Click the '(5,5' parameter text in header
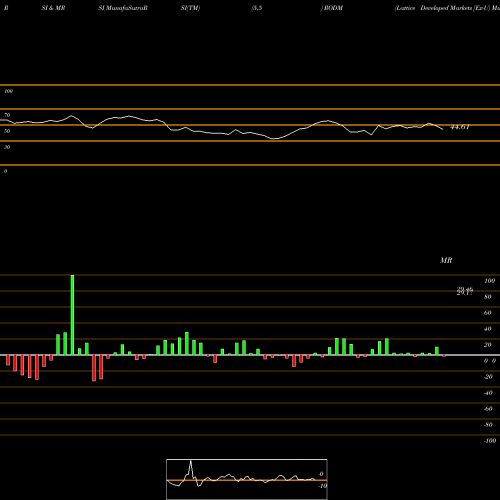The height and width of the screenshot is (500, 500). point(257,8)
